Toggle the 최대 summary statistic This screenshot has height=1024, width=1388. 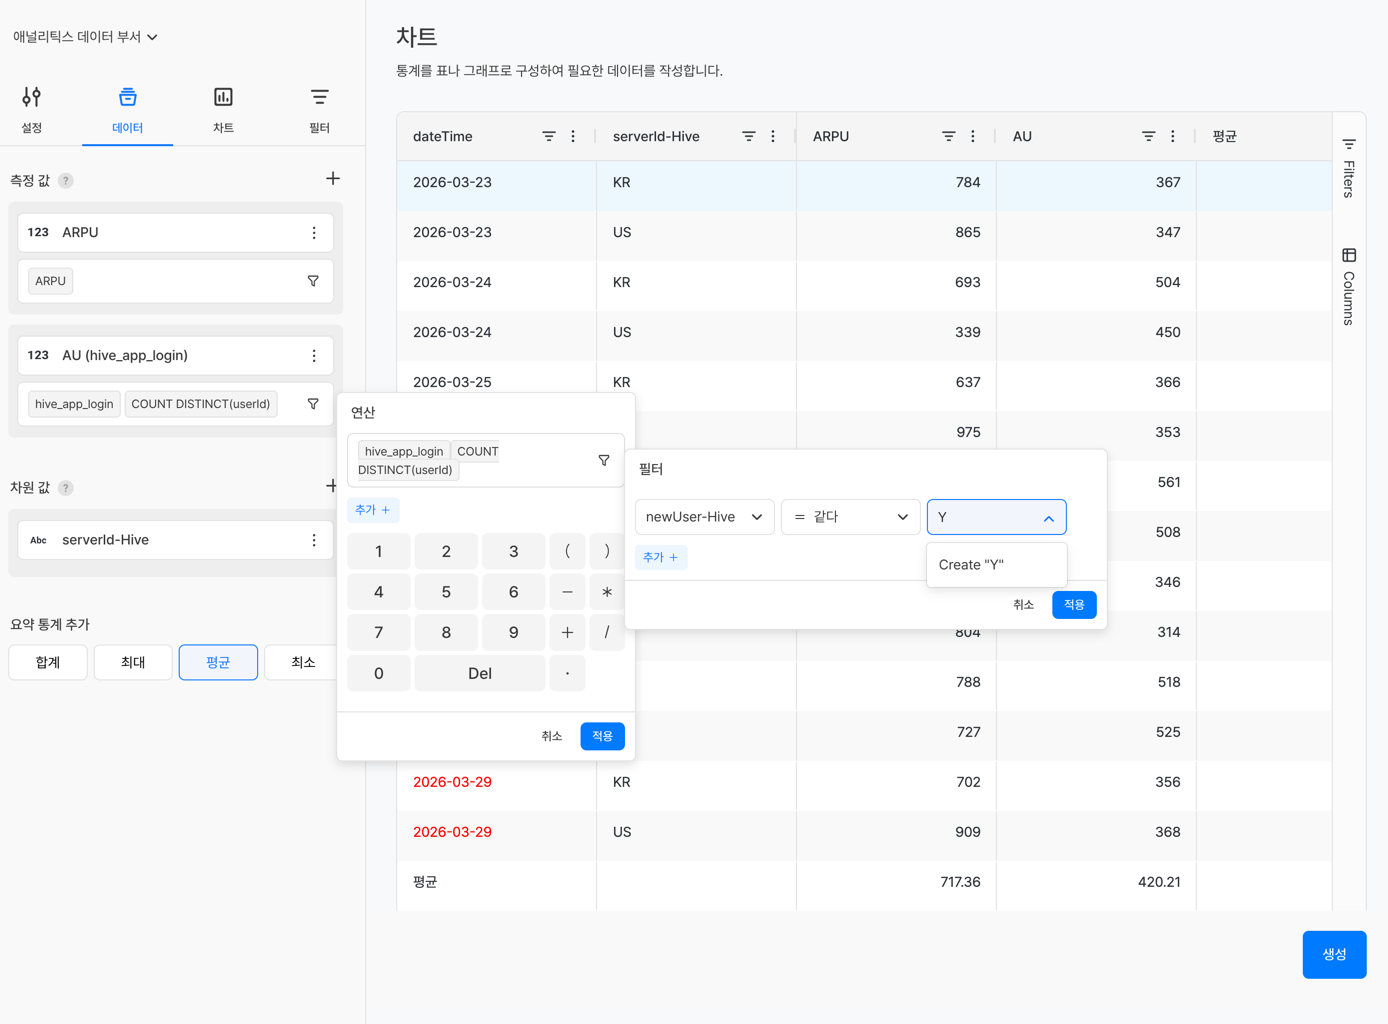(x=133, y=662)
